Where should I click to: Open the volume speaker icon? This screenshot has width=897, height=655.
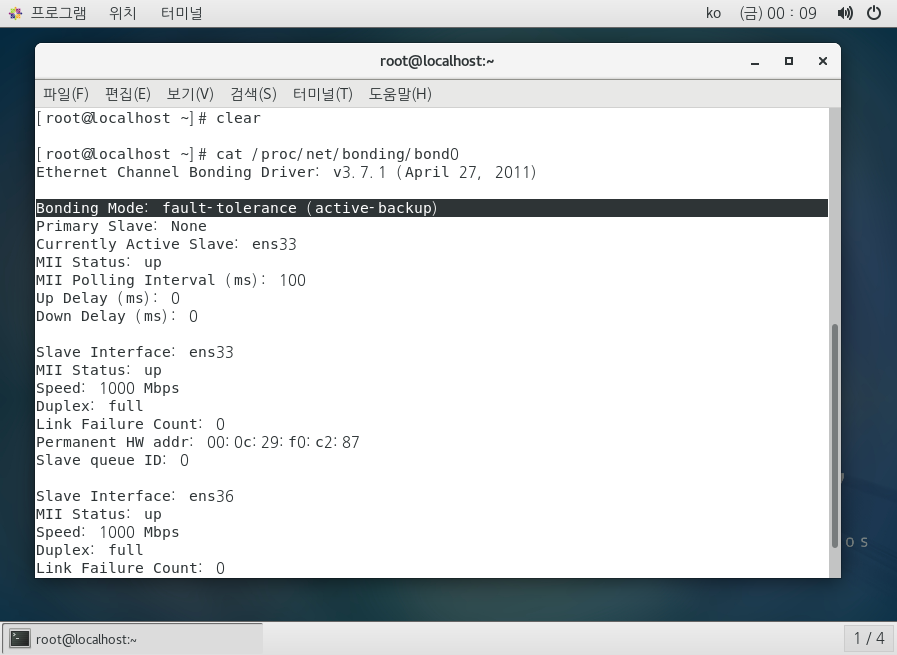(x=845, y=13)
